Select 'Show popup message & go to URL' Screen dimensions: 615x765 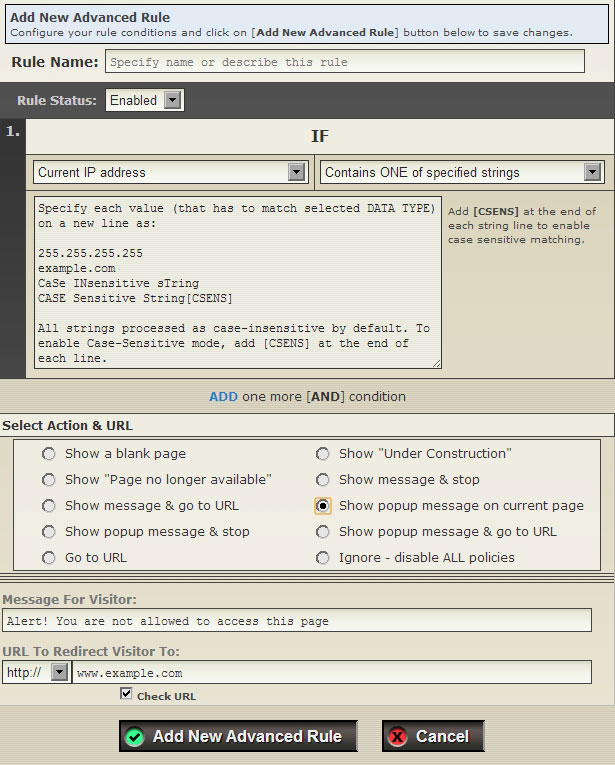(323, 532)
